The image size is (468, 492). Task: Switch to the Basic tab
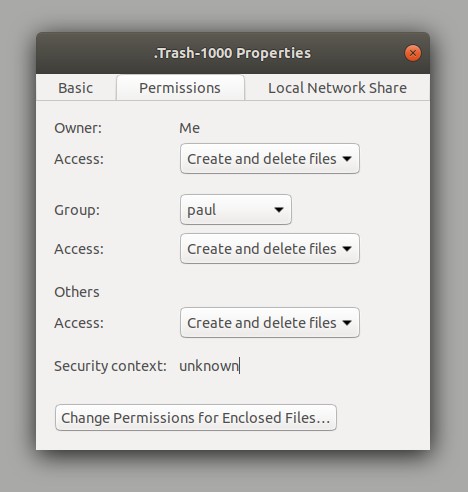point(76,88)
